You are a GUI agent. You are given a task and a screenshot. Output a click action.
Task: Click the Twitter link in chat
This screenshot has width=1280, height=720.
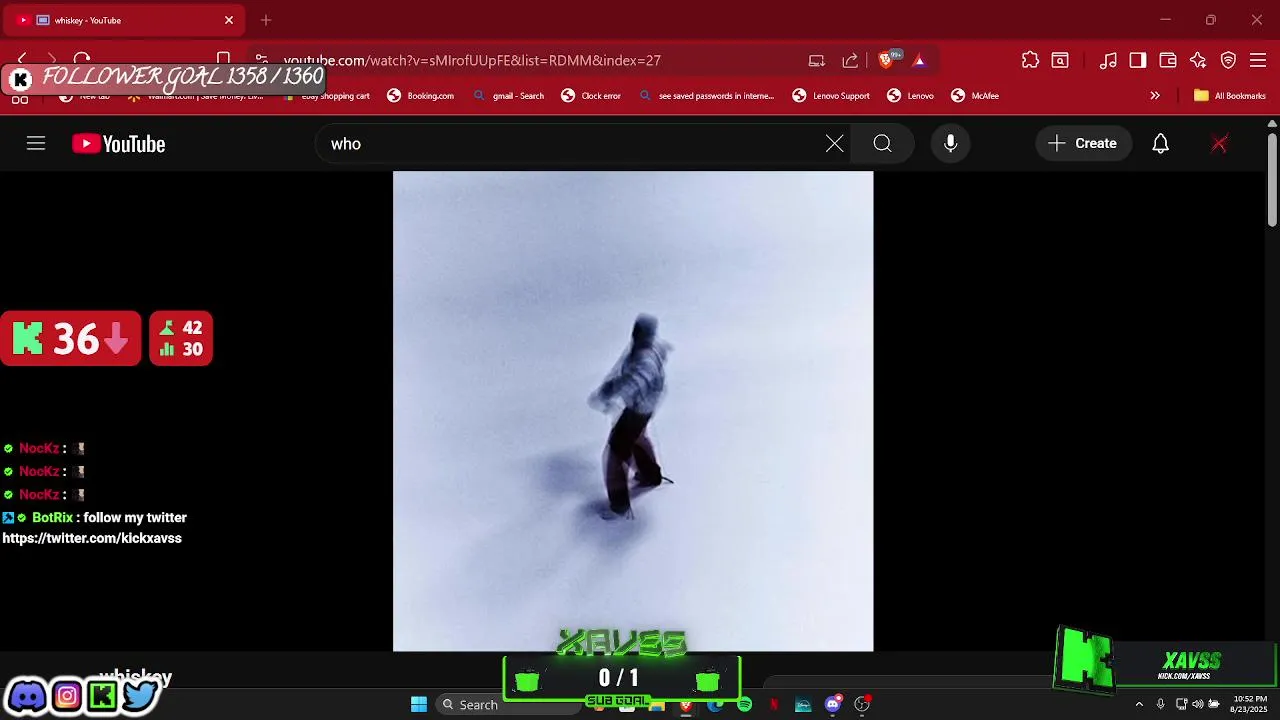point(92,538)
